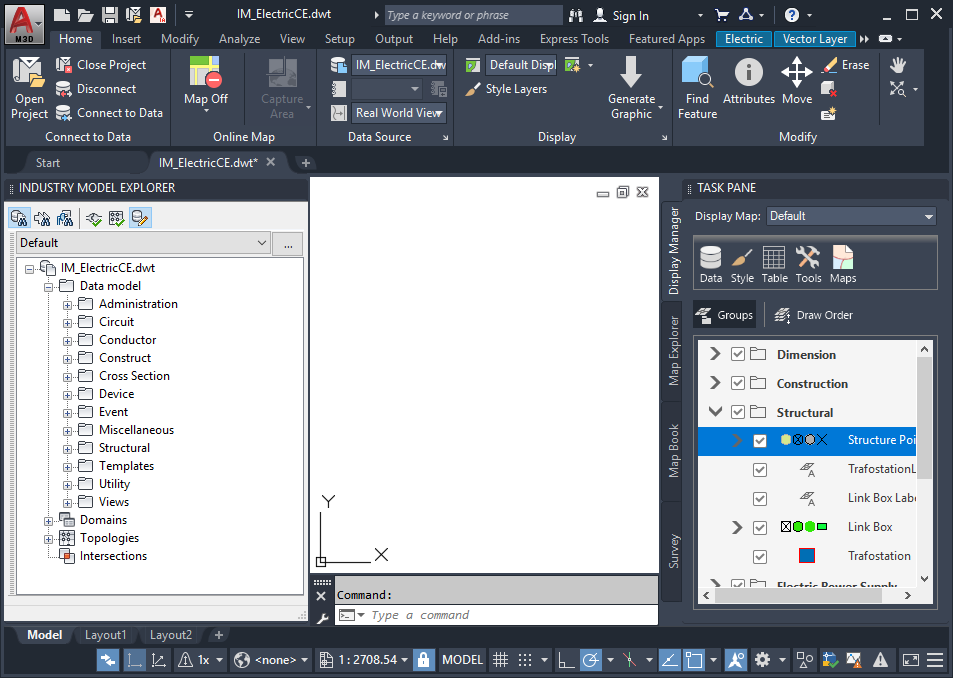Click the Open Project icon
This screenshot has width=953, height=678.
click(x=29, y=73)
